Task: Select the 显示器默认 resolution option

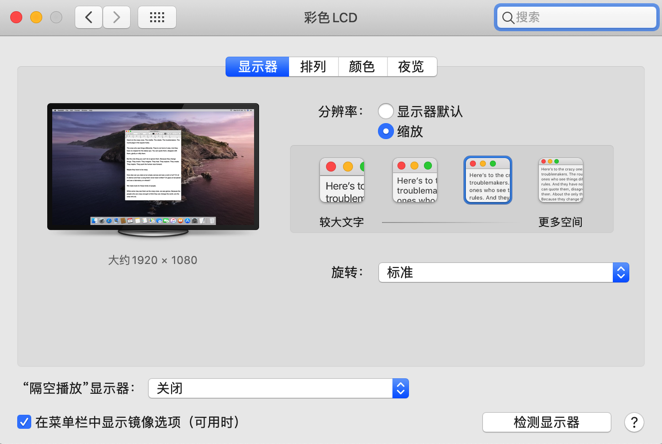Action: click(385, 111)
